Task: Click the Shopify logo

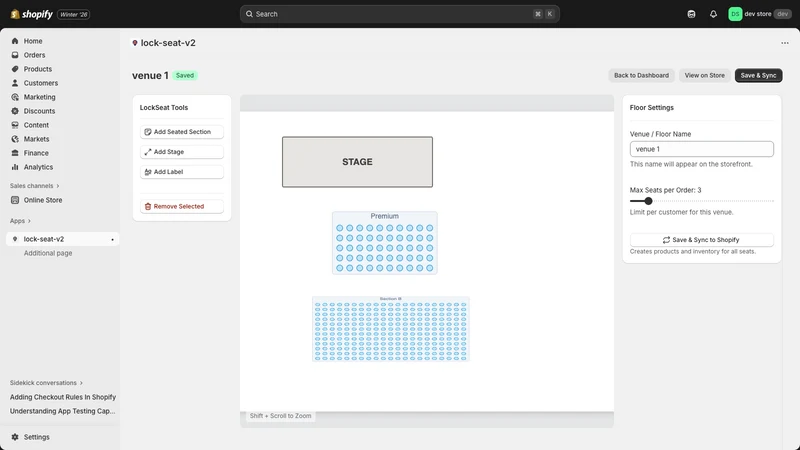Action: 31,14
